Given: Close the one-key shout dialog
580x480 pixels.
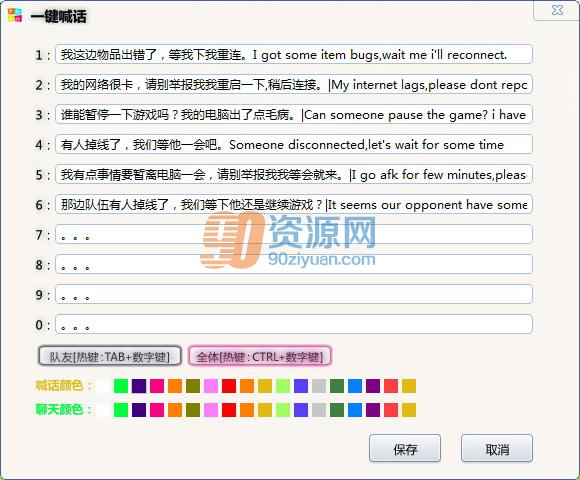Looking at the screenshot, I should click(557, 10).
